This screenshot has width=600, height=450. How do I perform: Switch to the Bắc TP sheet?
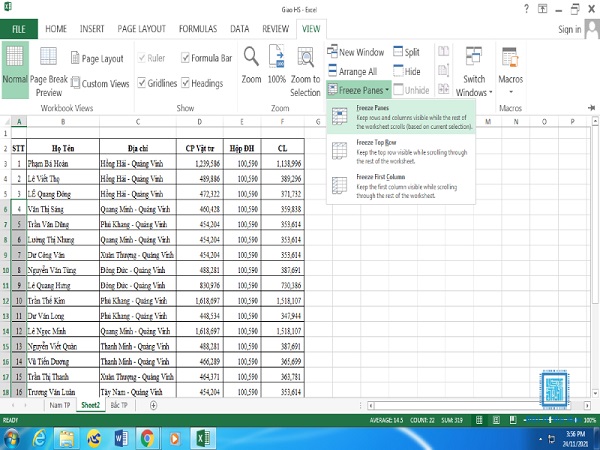[x=119, y=405]
